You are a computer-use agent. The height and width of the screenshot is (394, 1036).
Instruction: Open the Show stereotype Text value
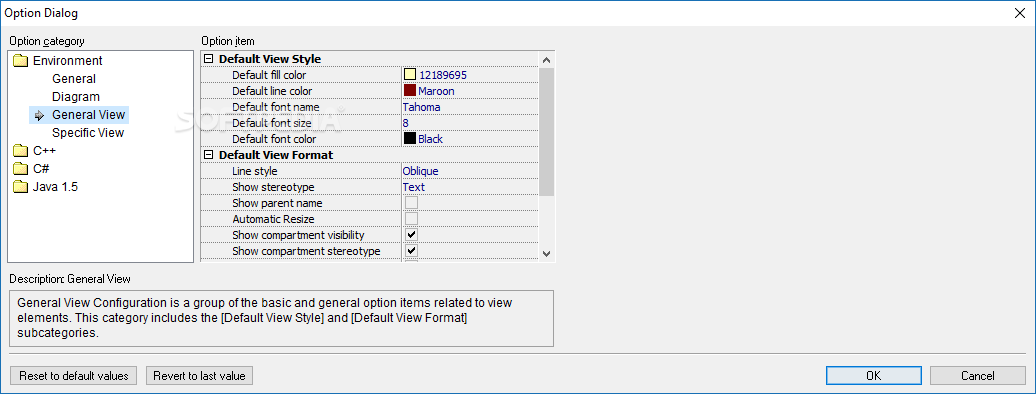[x=414, y=187]
